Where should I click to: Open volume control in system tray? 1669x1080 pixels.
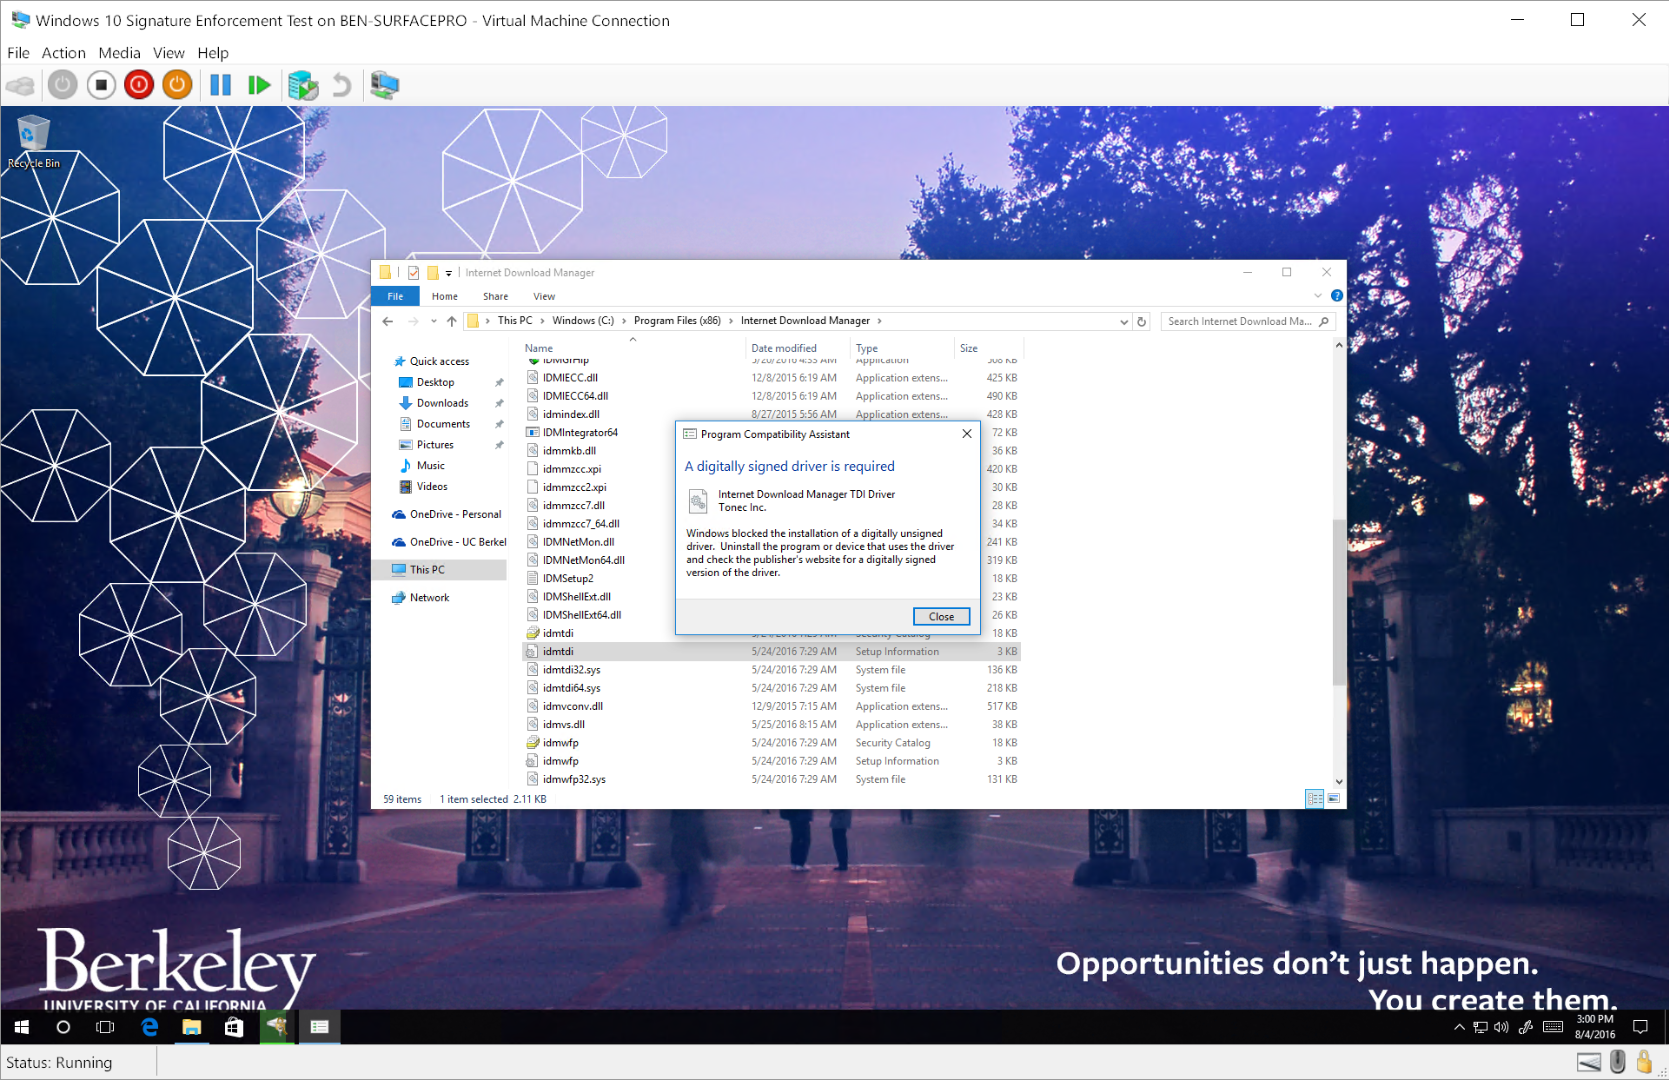click(1501, 1027)
